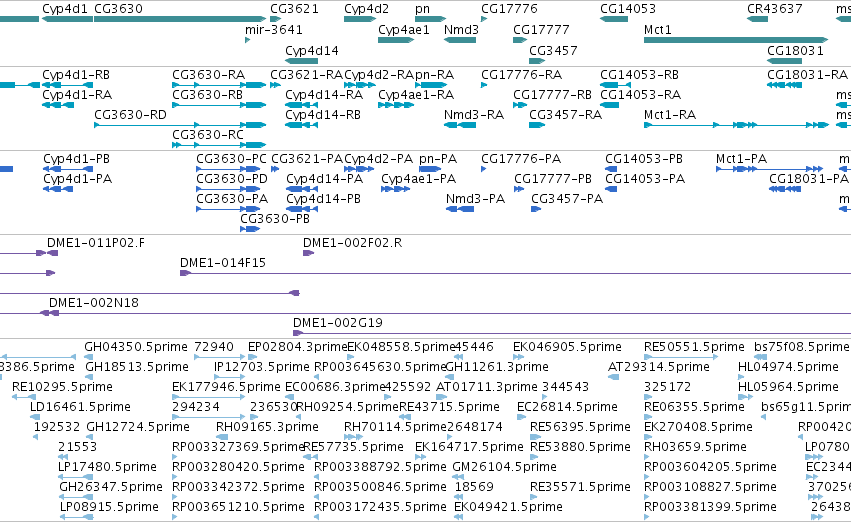Select EST label EP02804.3prime
Screen dimensions: 851x522
pos(297,347)
